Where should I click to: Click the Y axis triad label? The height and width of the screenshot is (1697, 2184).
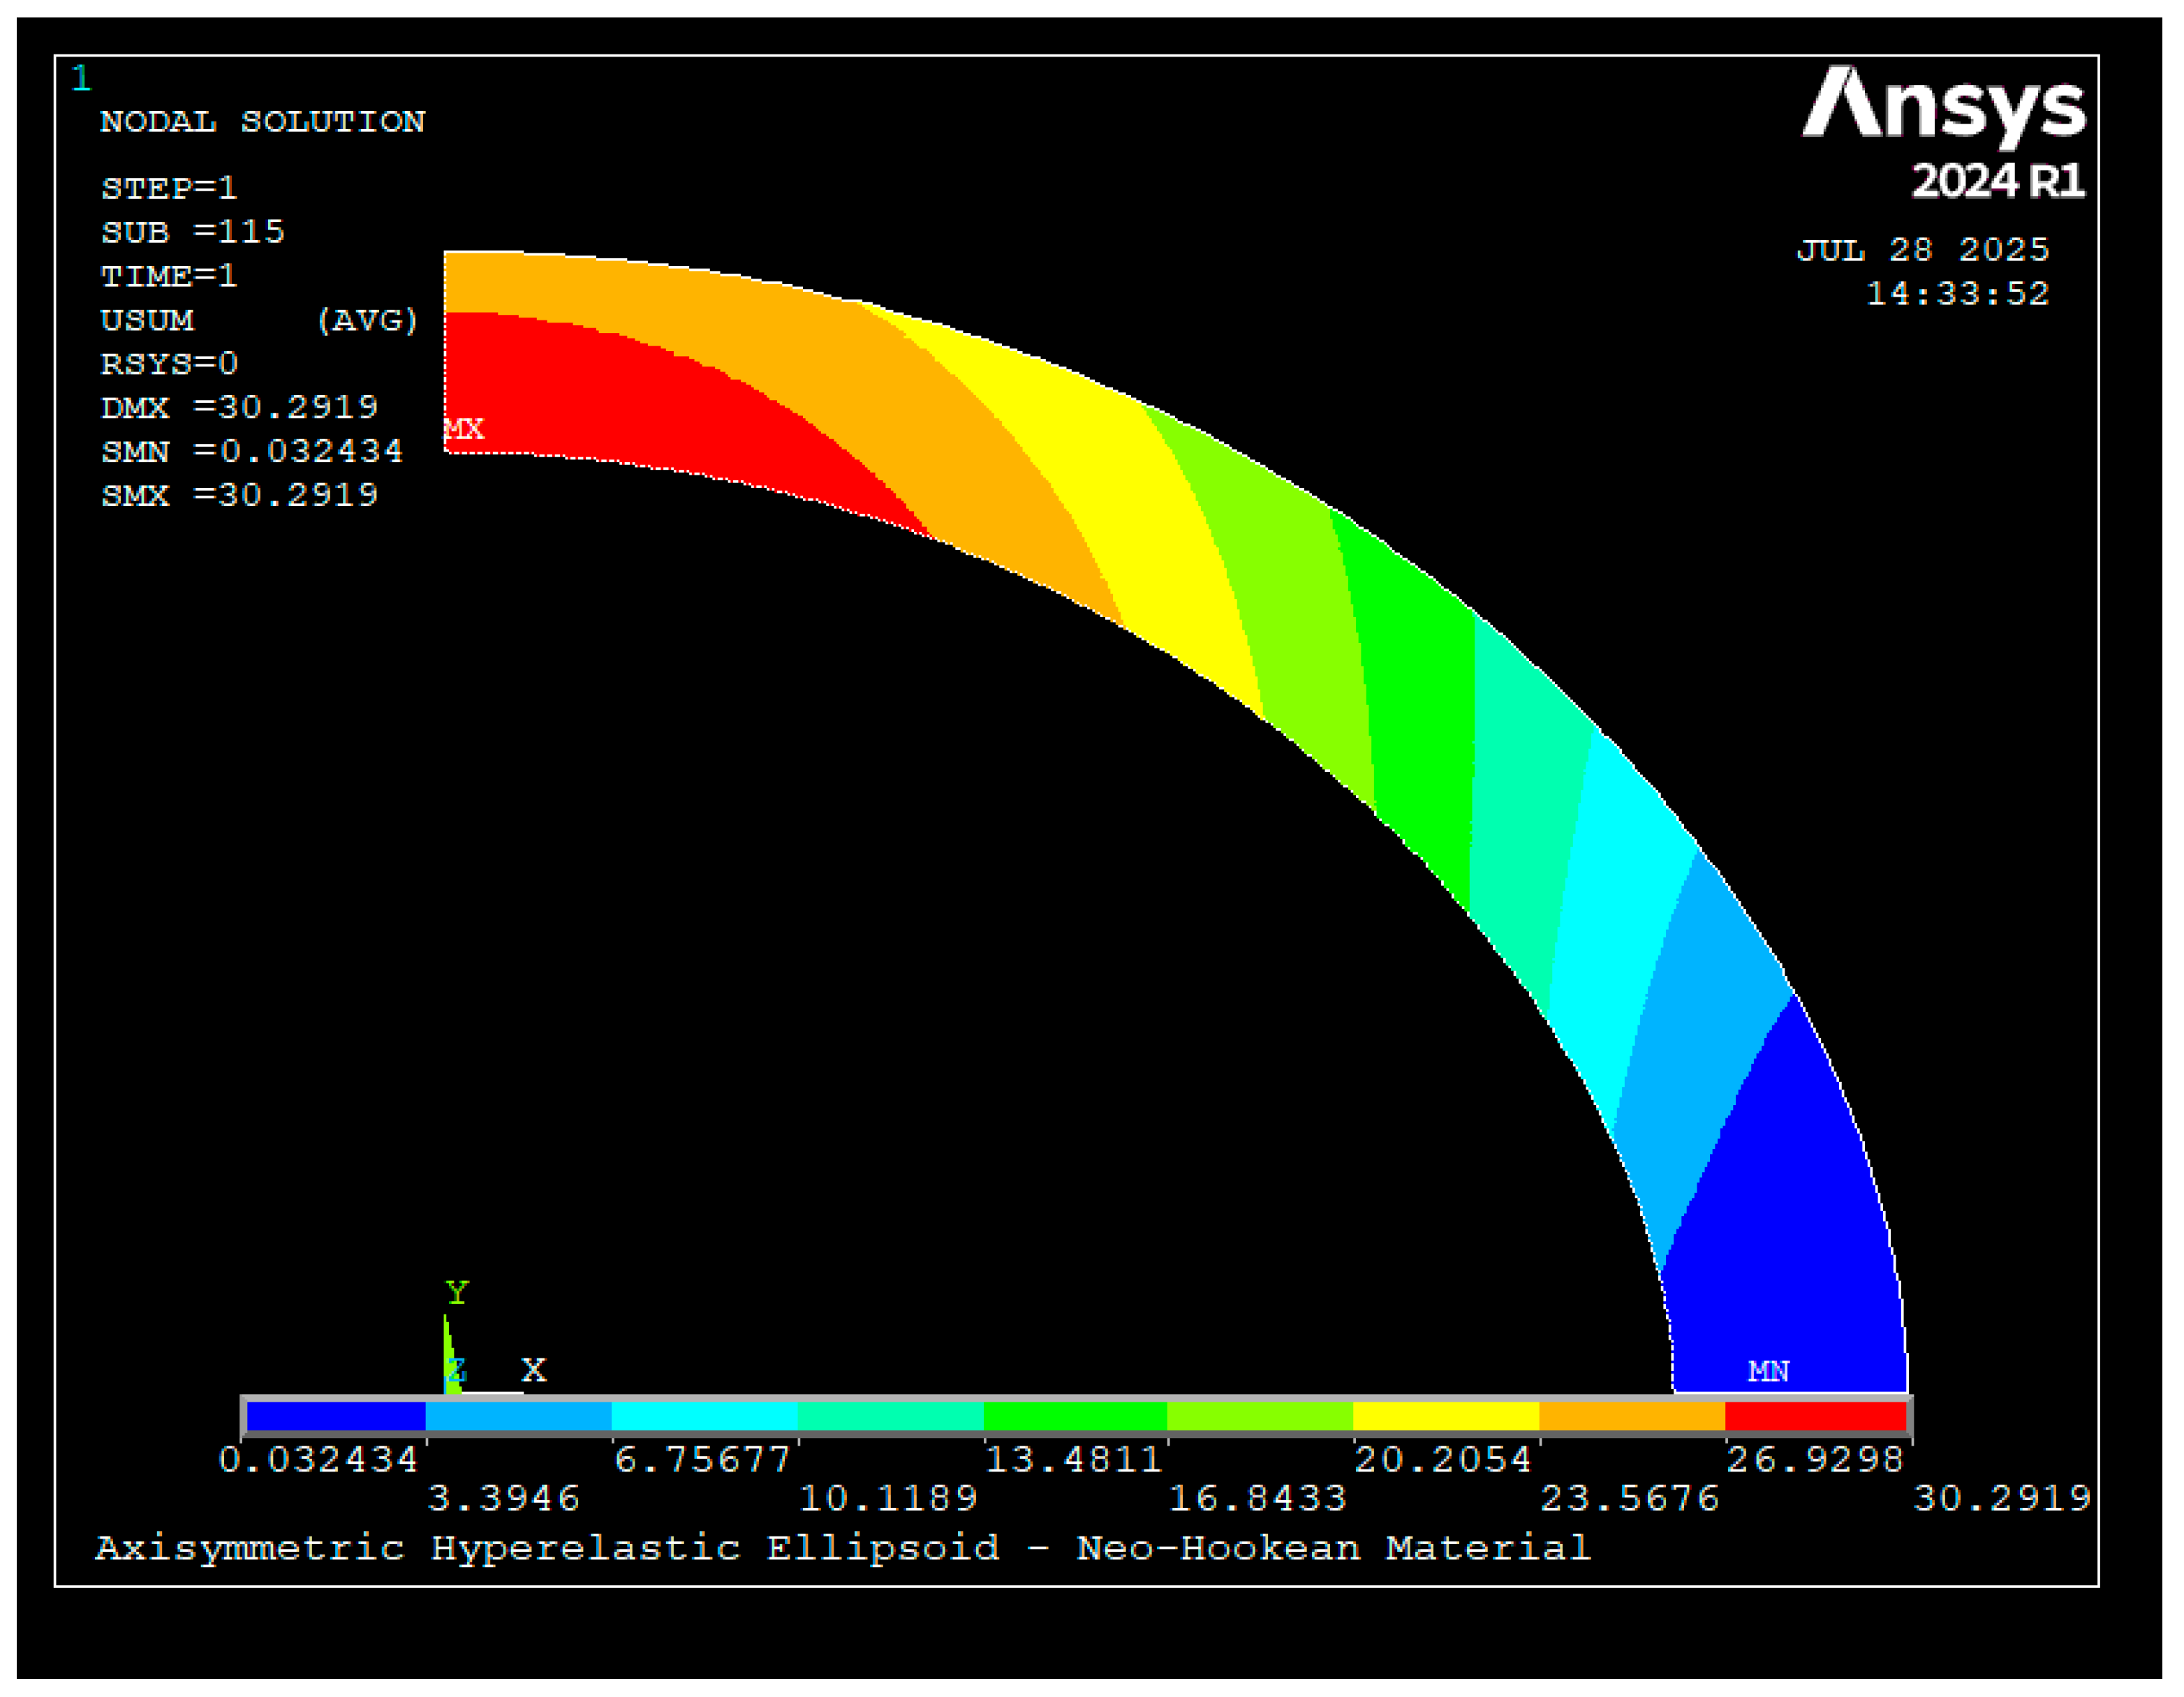(x=457, y=1293)
